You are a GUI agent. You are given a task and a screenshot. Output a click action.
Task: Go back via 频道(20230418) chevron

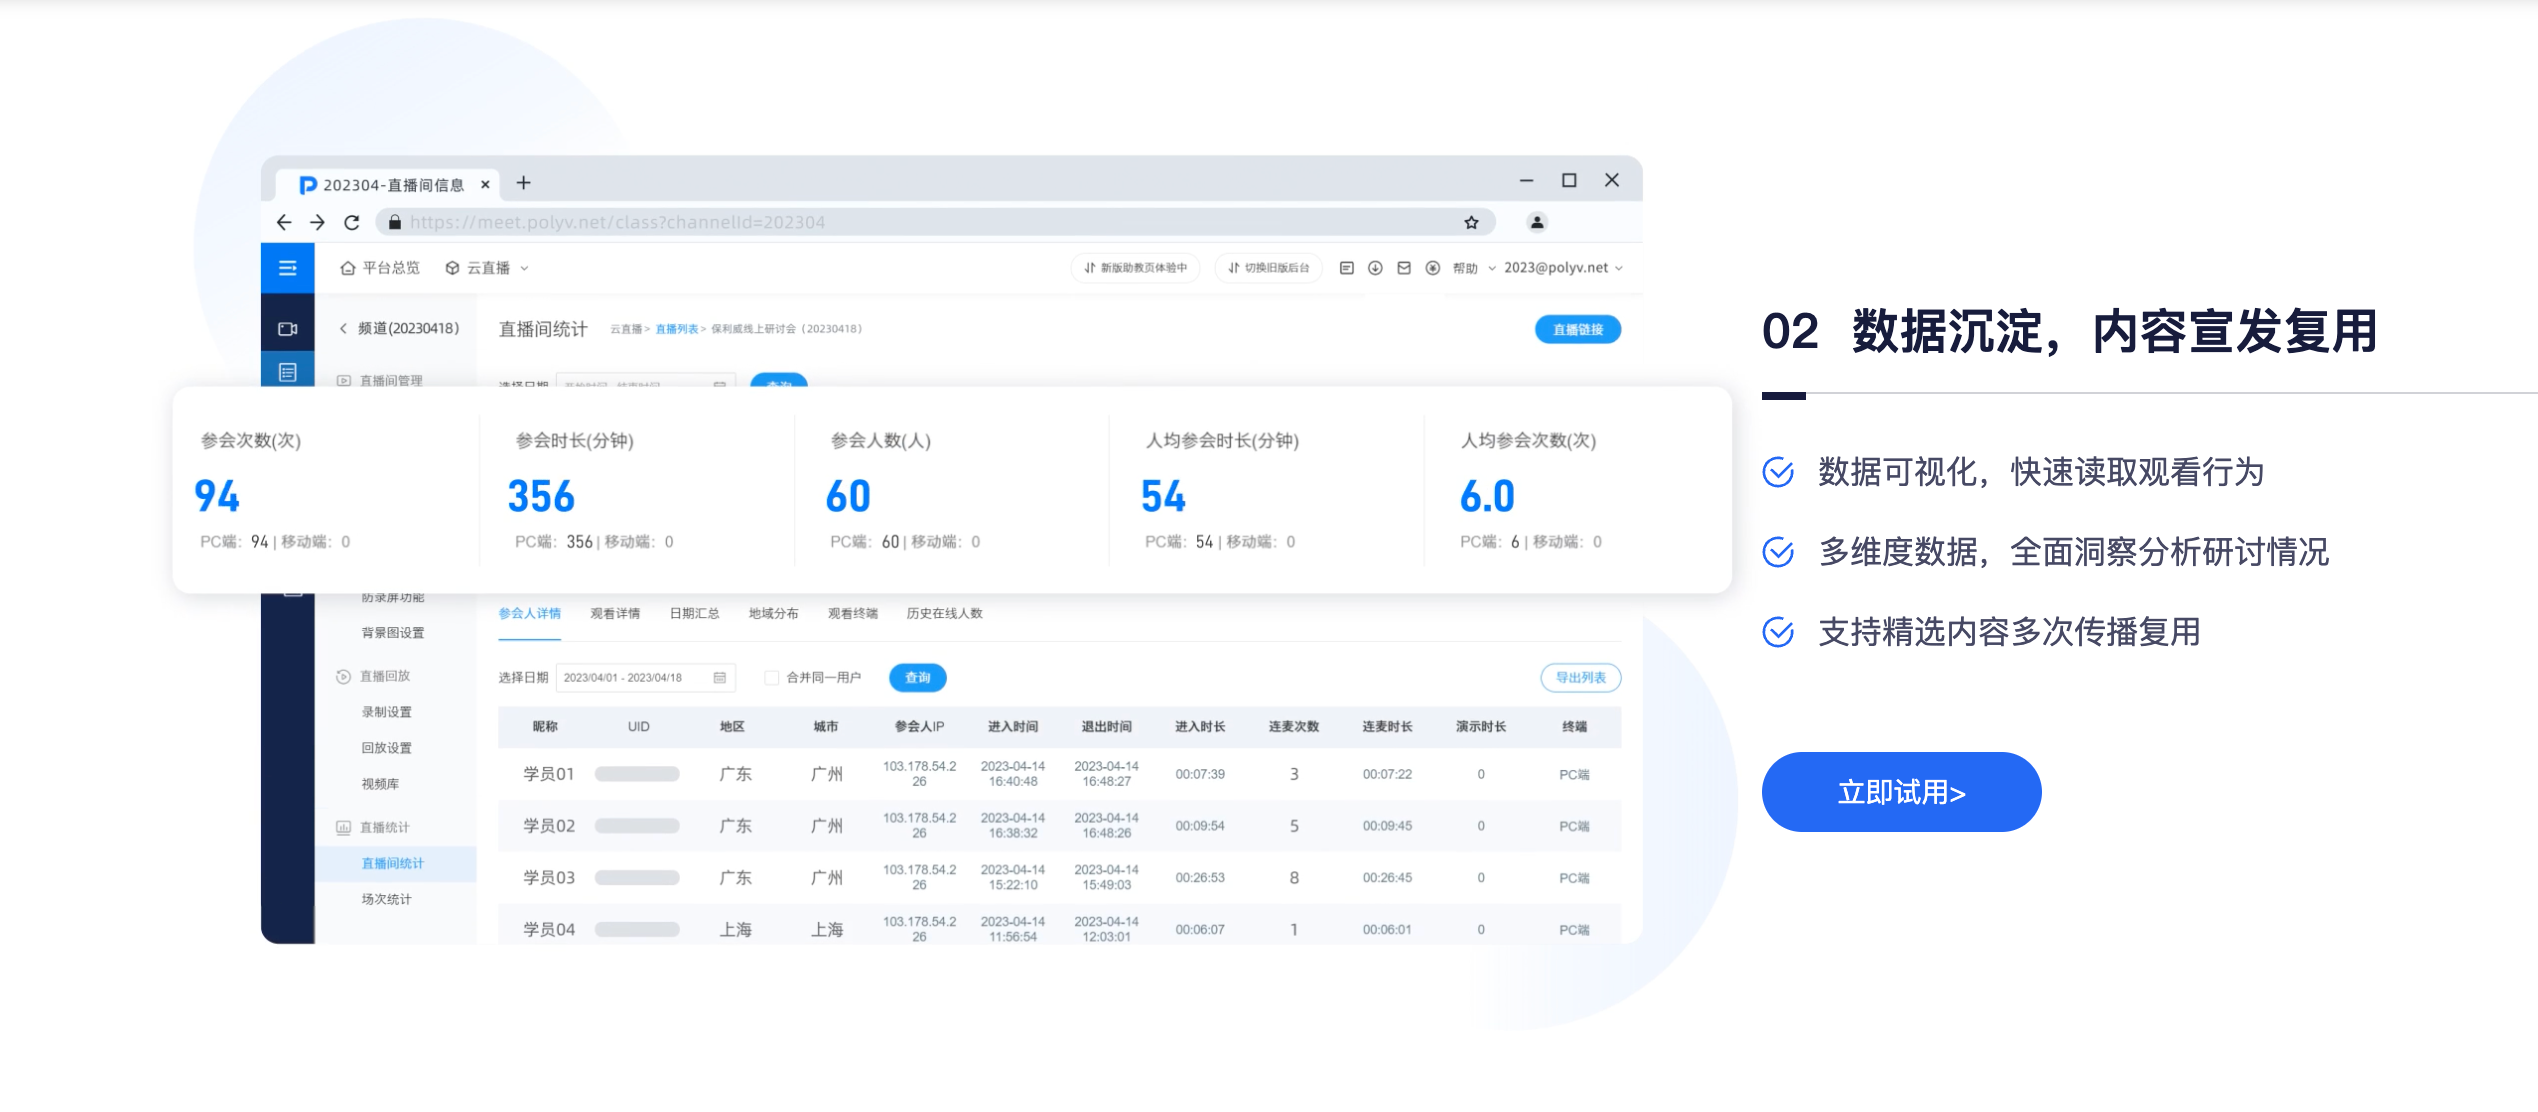pyautogui.click(x=343, y=329)
